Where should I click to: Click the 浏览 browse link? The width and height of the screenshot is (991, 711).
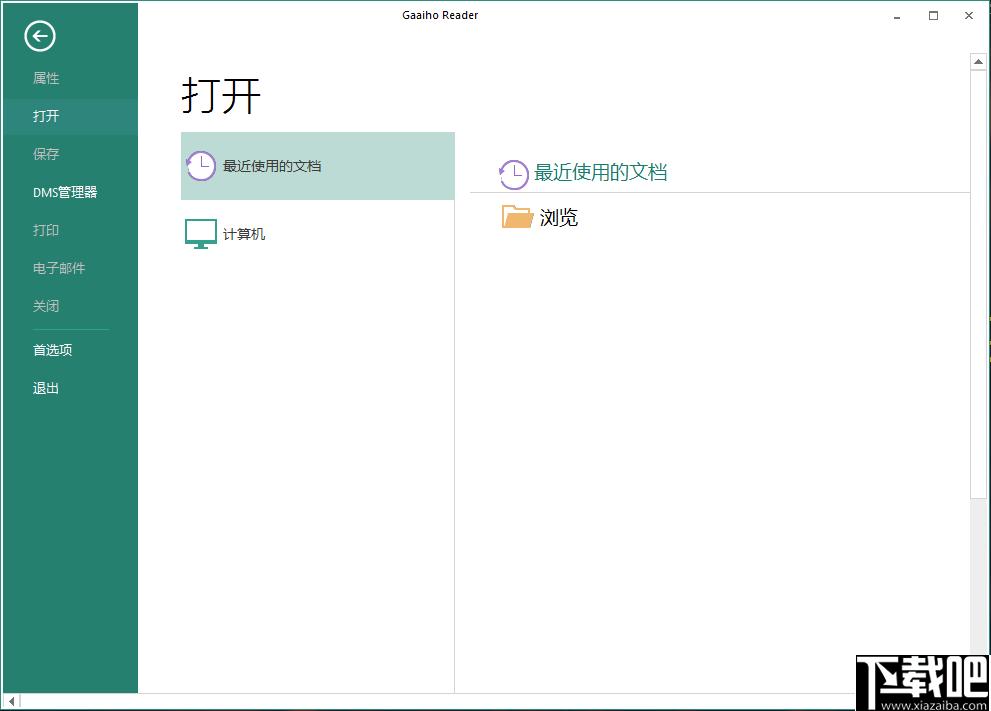pos(559,217)
